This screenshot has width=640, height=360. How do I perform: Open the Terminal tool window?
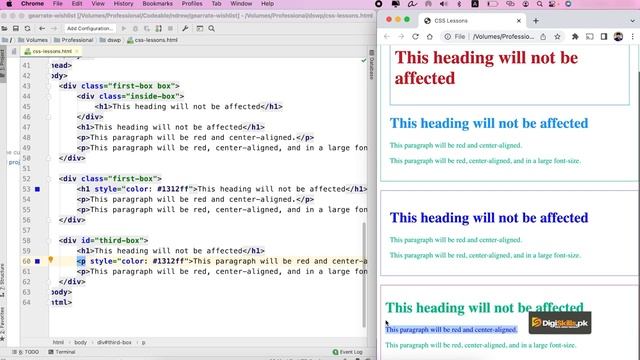click(x=62, y=352)
